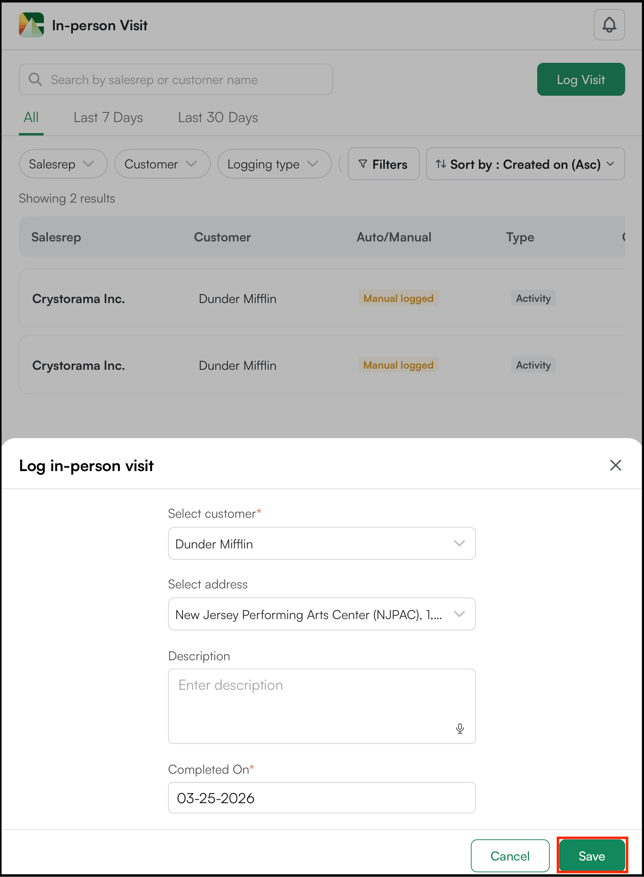Viewport: 644px width, 877px height.
Task: Click the funnel icon on Filters button
Action: pos(363,164)
